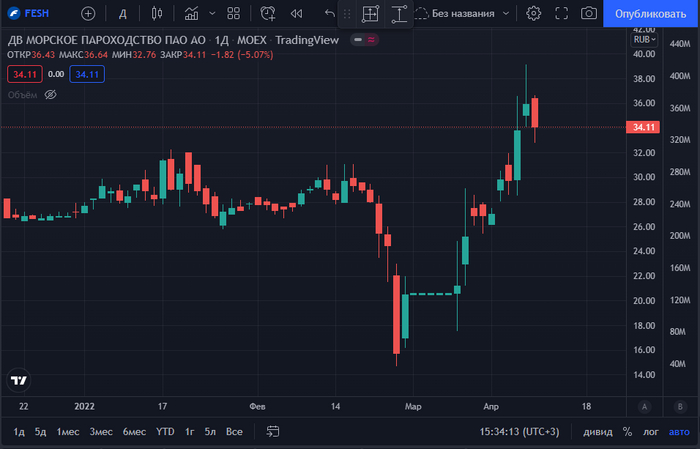Click the add symbol plus icon

point(88,13)
